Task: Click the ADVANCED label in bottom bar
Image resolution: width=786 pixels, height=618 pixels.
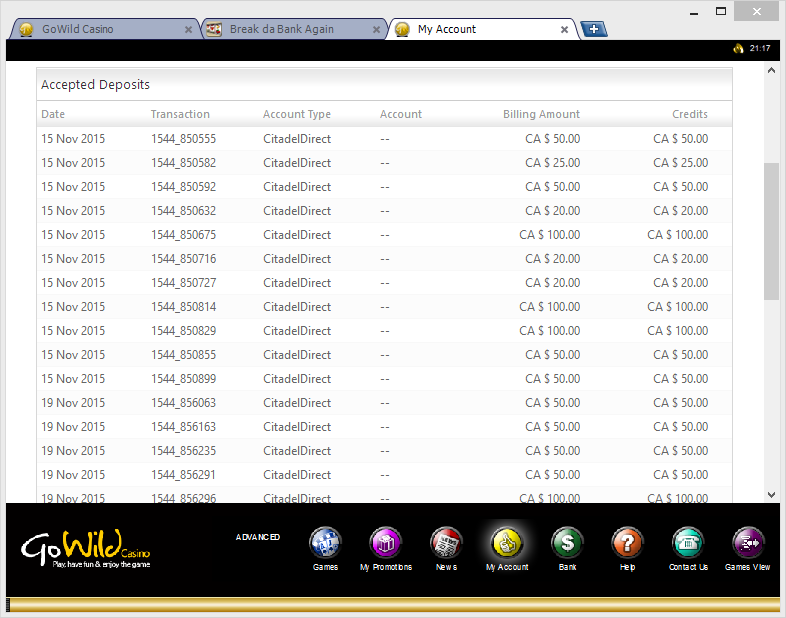Action: tap(258, 537)
